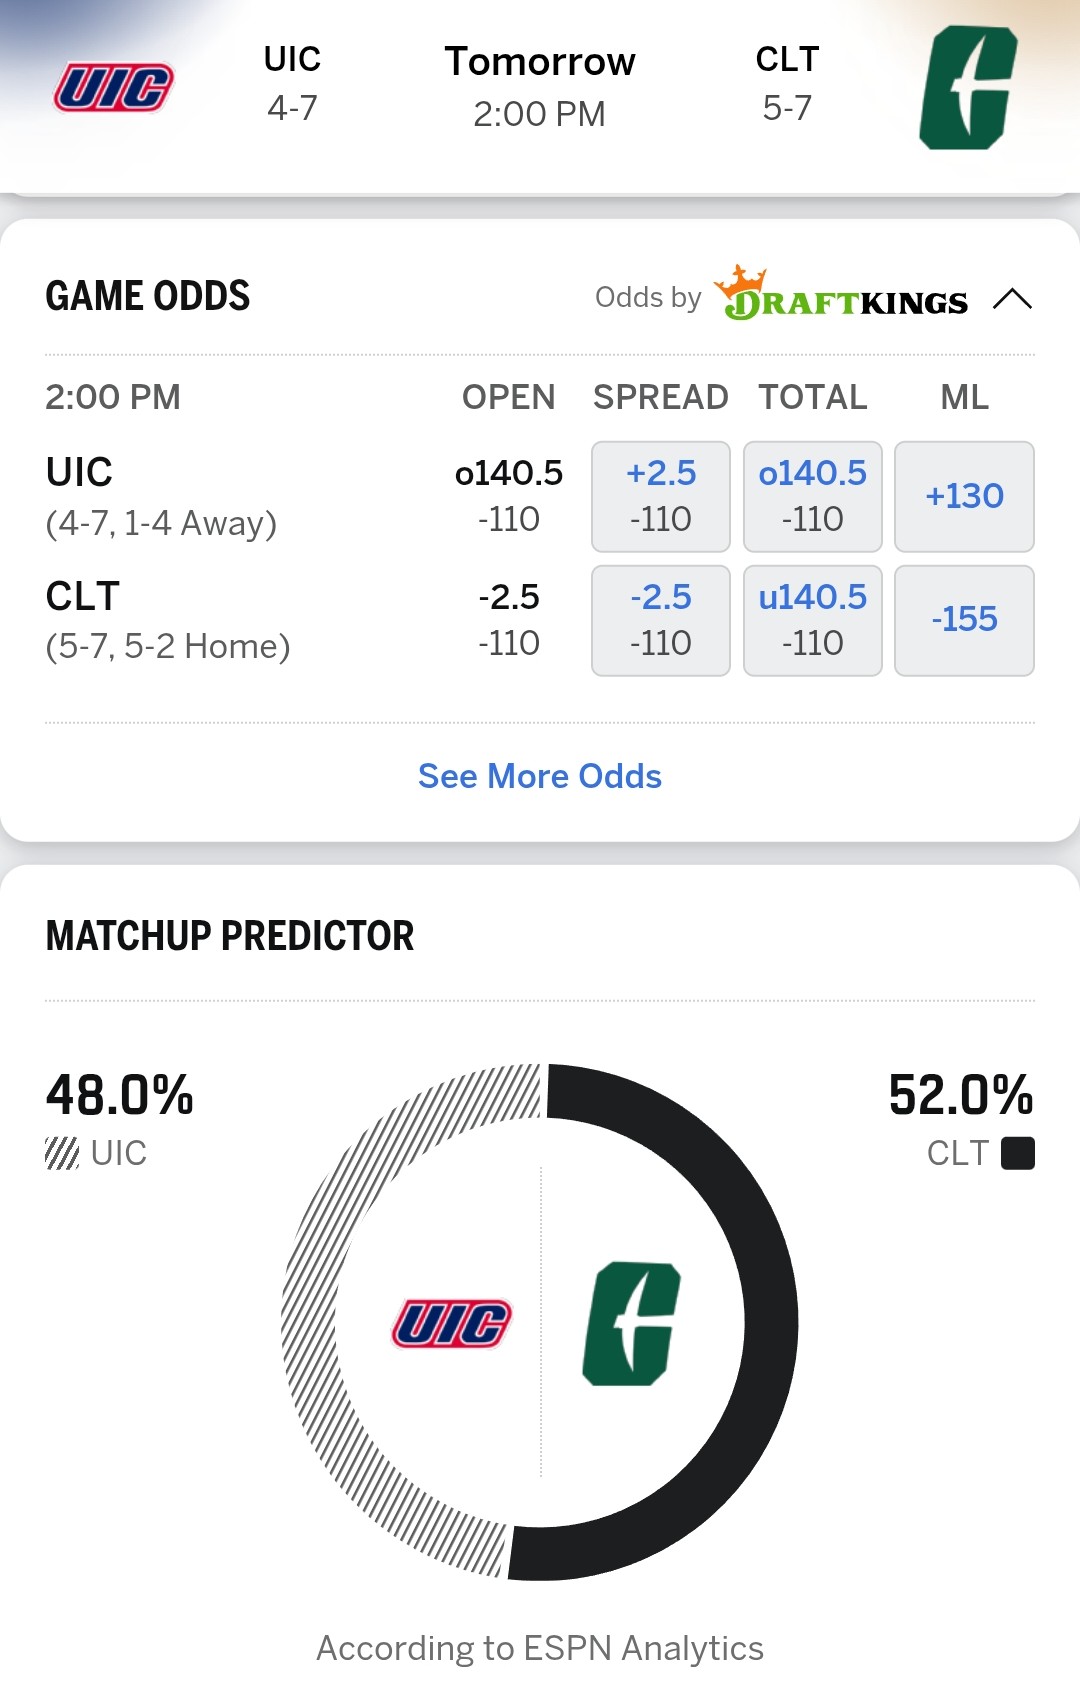1080x1698 pixels.
Task: Tap the black CLT legend square
Action: coord(1017,1153)
